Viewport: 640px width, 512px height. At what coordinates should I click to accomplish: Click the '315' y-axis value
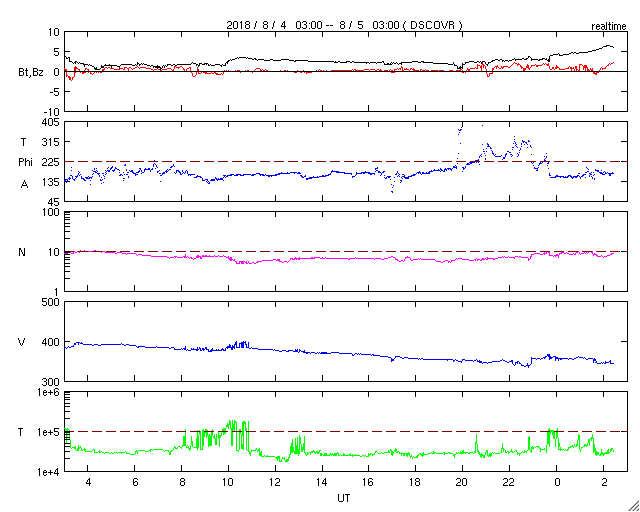(51, 142)
